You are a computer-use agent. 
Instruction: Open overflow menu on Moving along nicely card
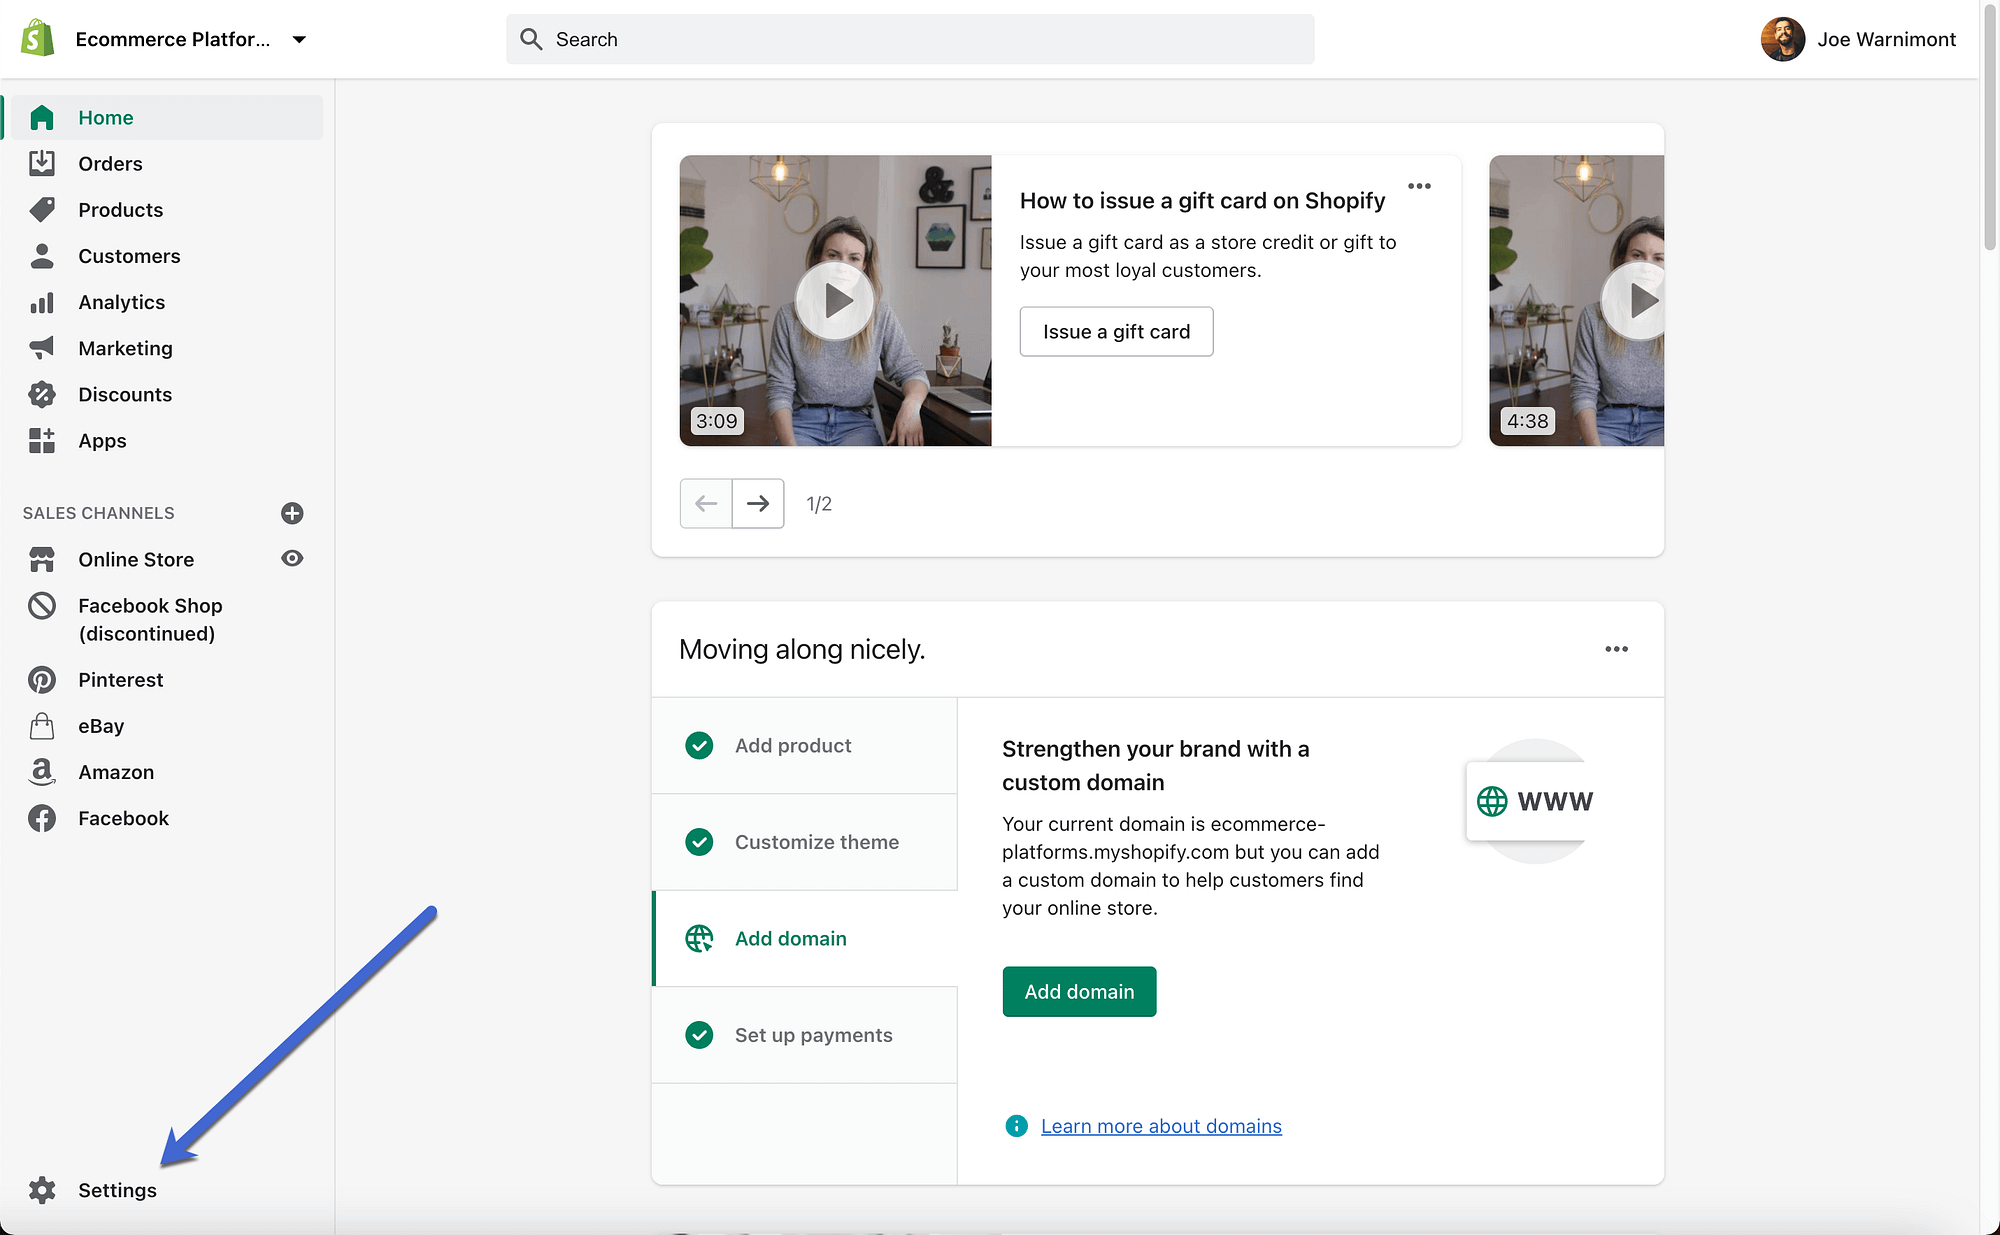[1616, 649]
